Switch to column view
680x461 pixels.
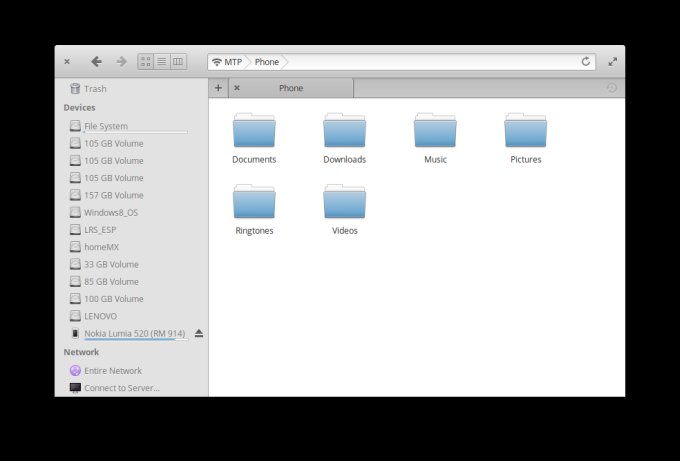pyautogui.click(x=178, y=62)
